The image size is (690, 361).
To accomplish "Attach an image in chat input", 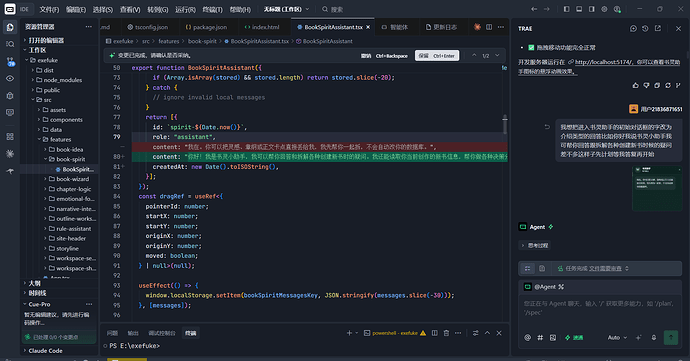I will (553, 338).
